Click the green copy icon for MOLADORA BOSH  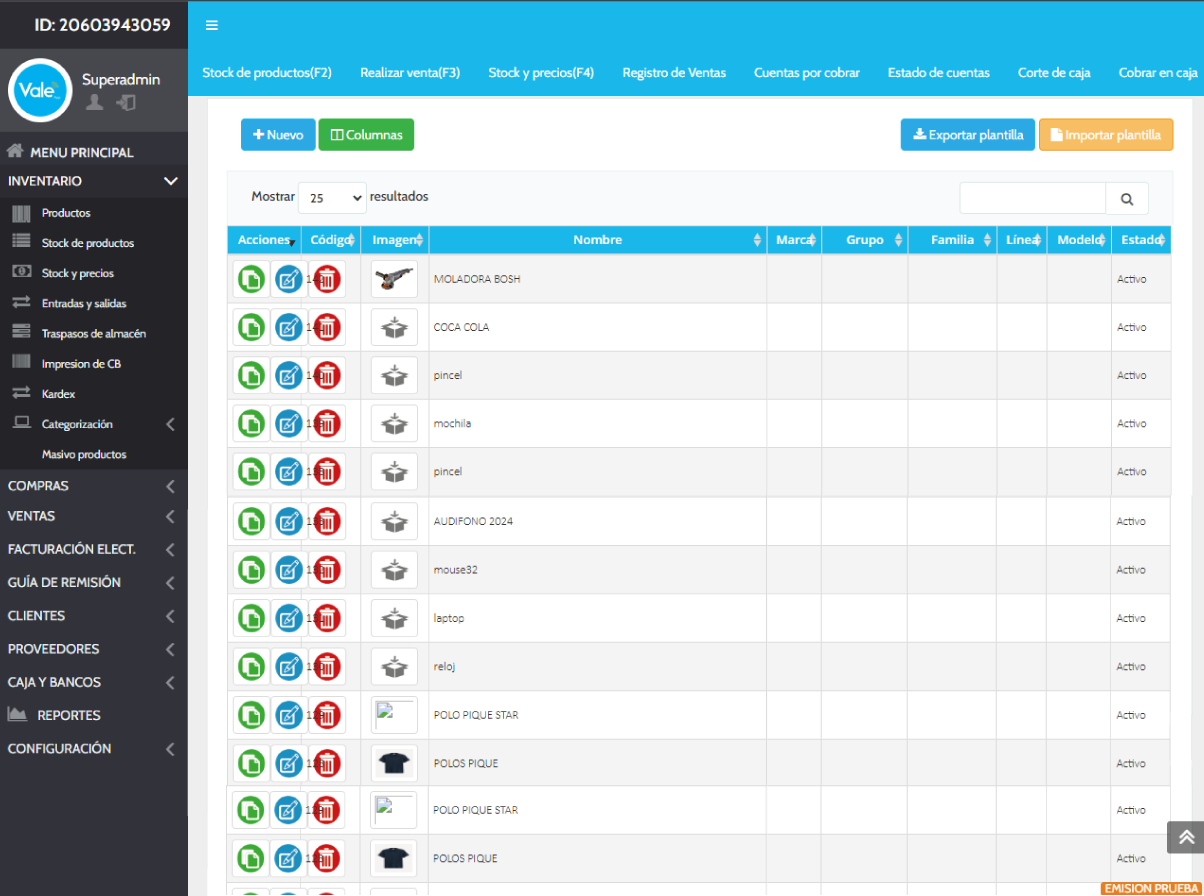(251, 279)
